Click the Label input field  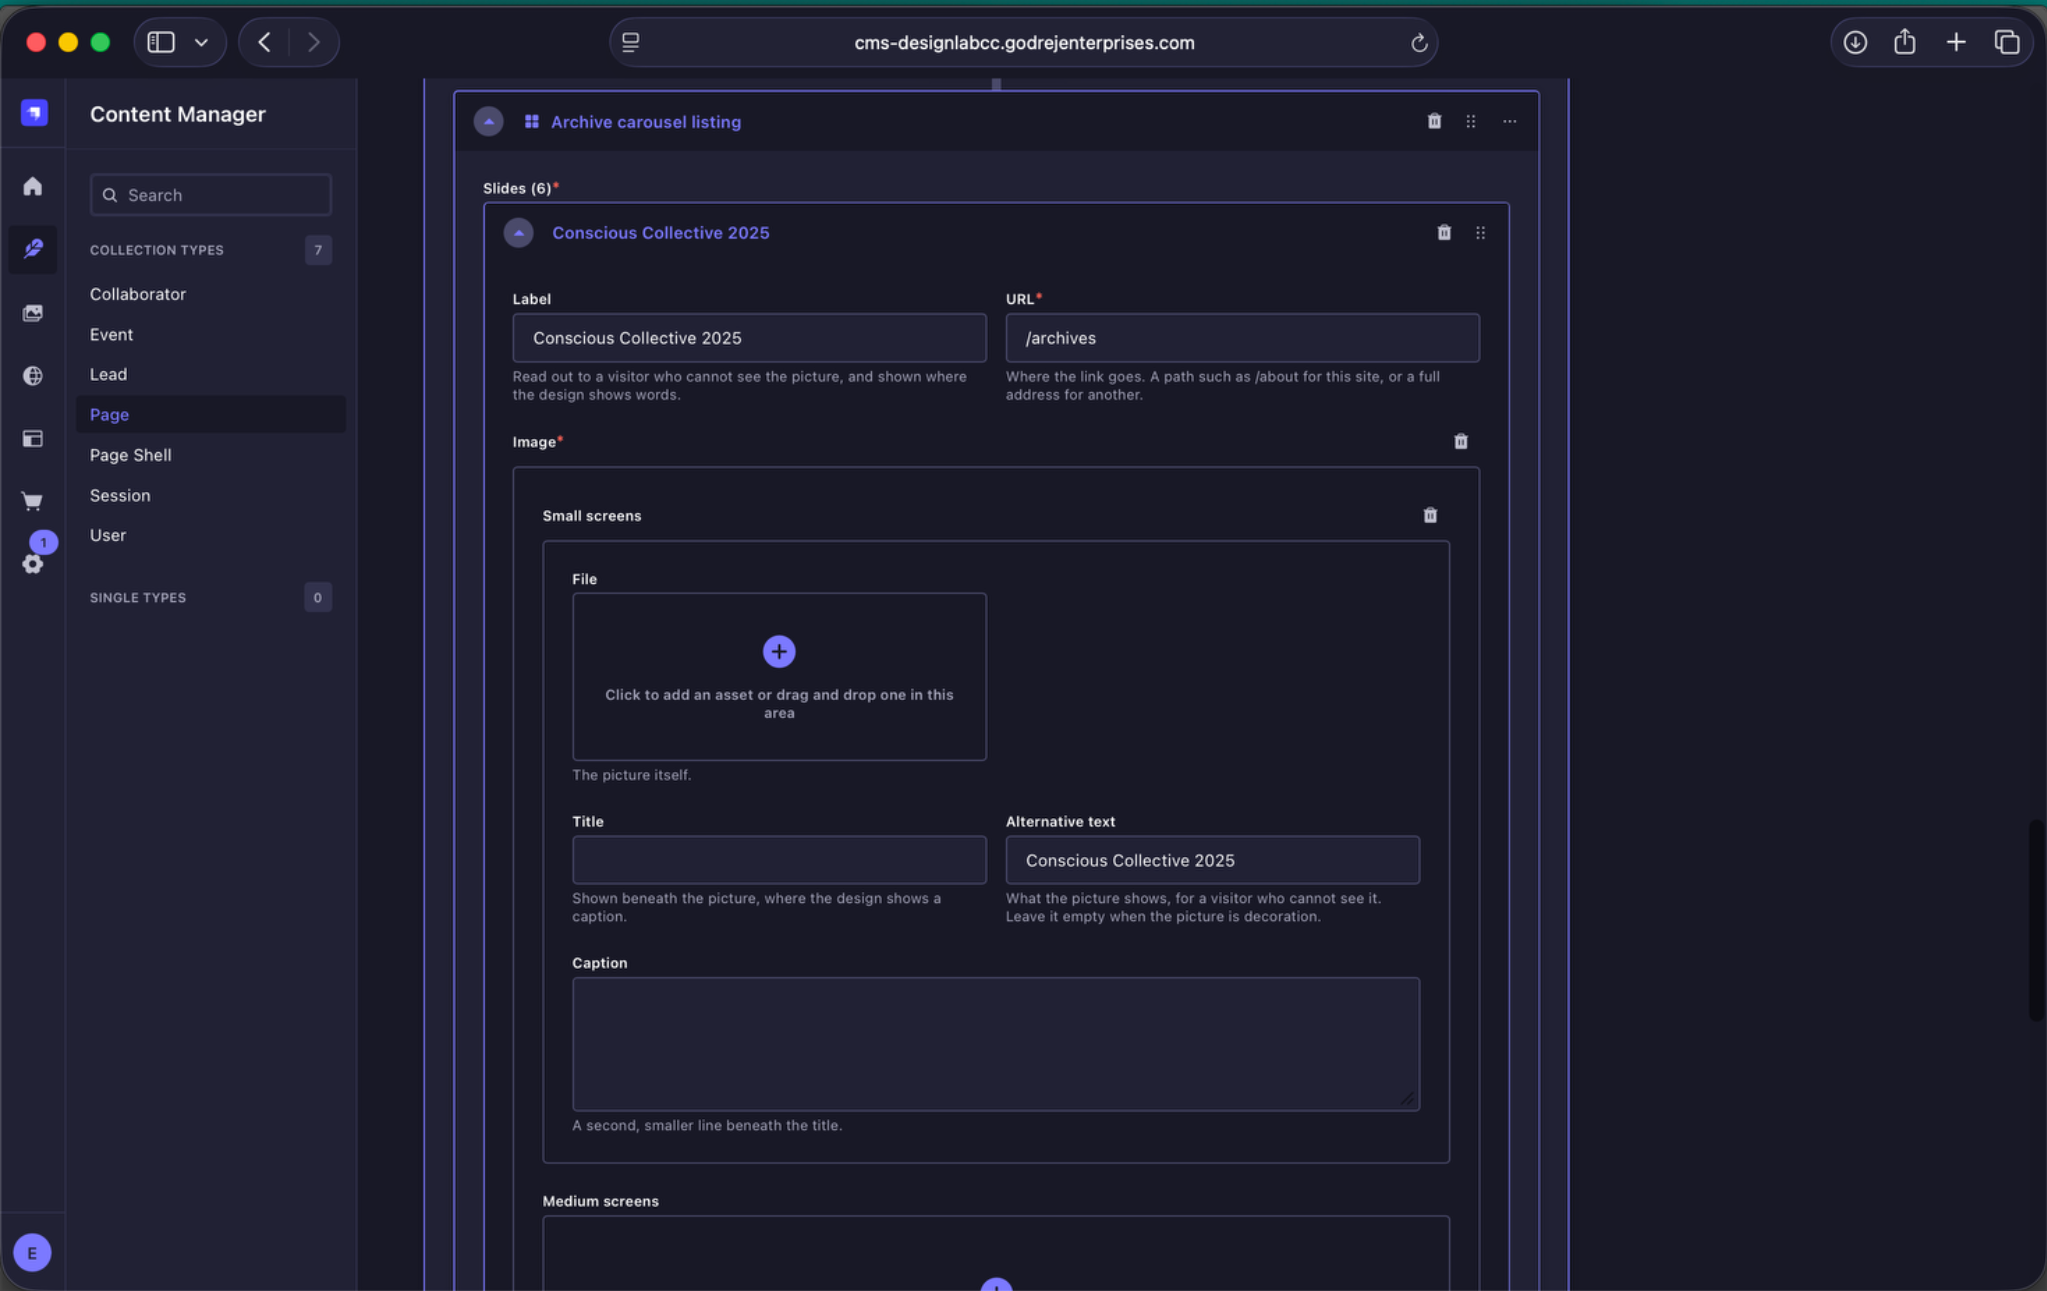749,338
